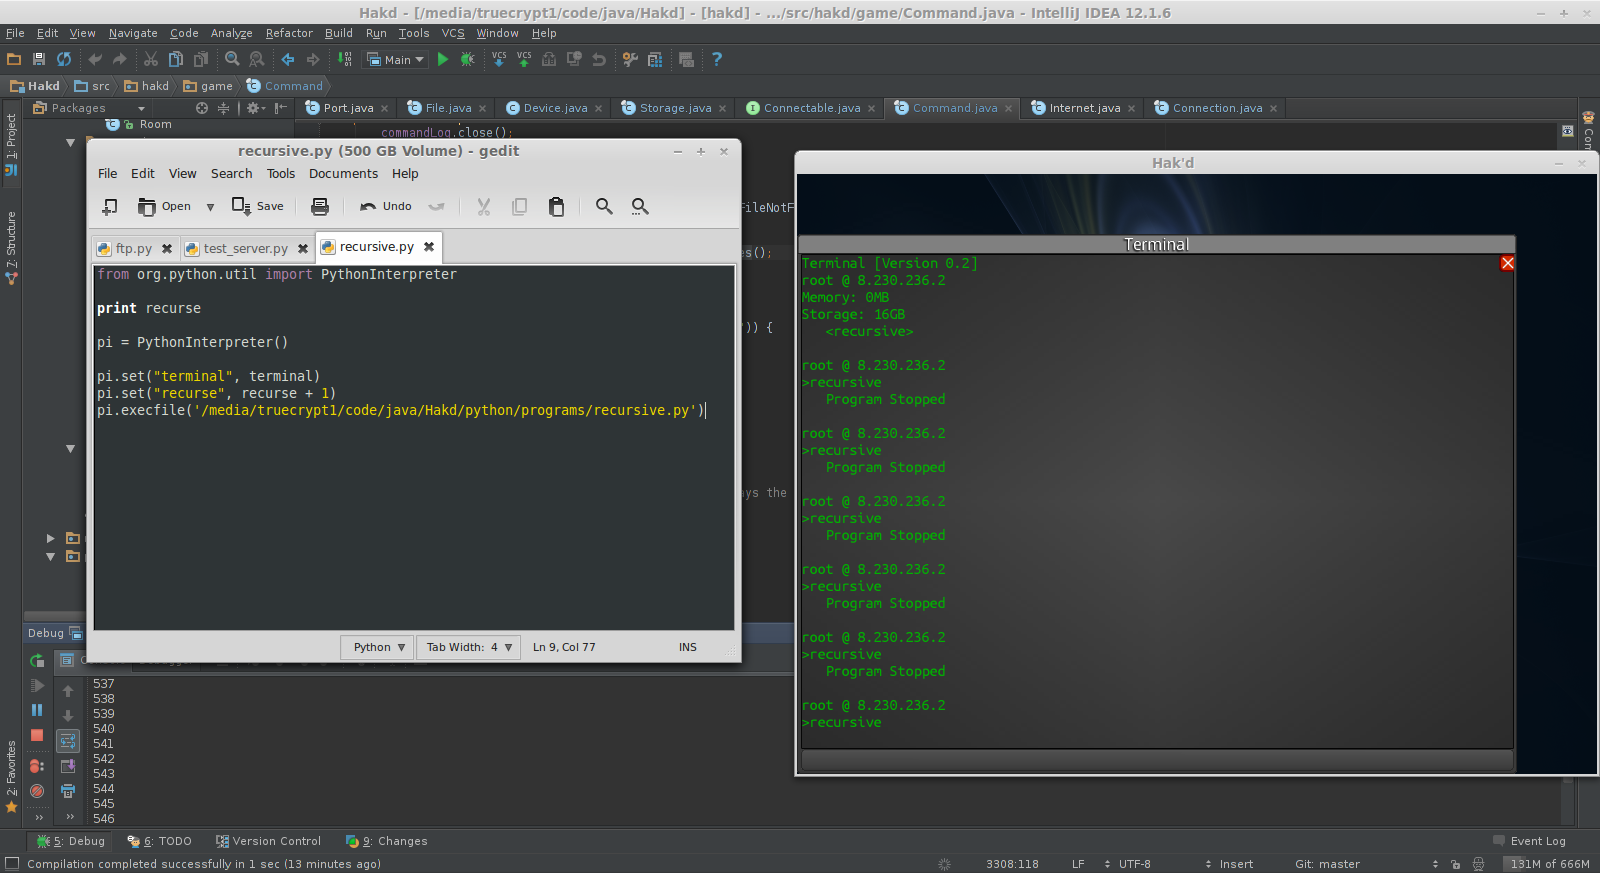Close the Terminal with the red X
Screen dimensions: 1600x873
point(1507,263)
